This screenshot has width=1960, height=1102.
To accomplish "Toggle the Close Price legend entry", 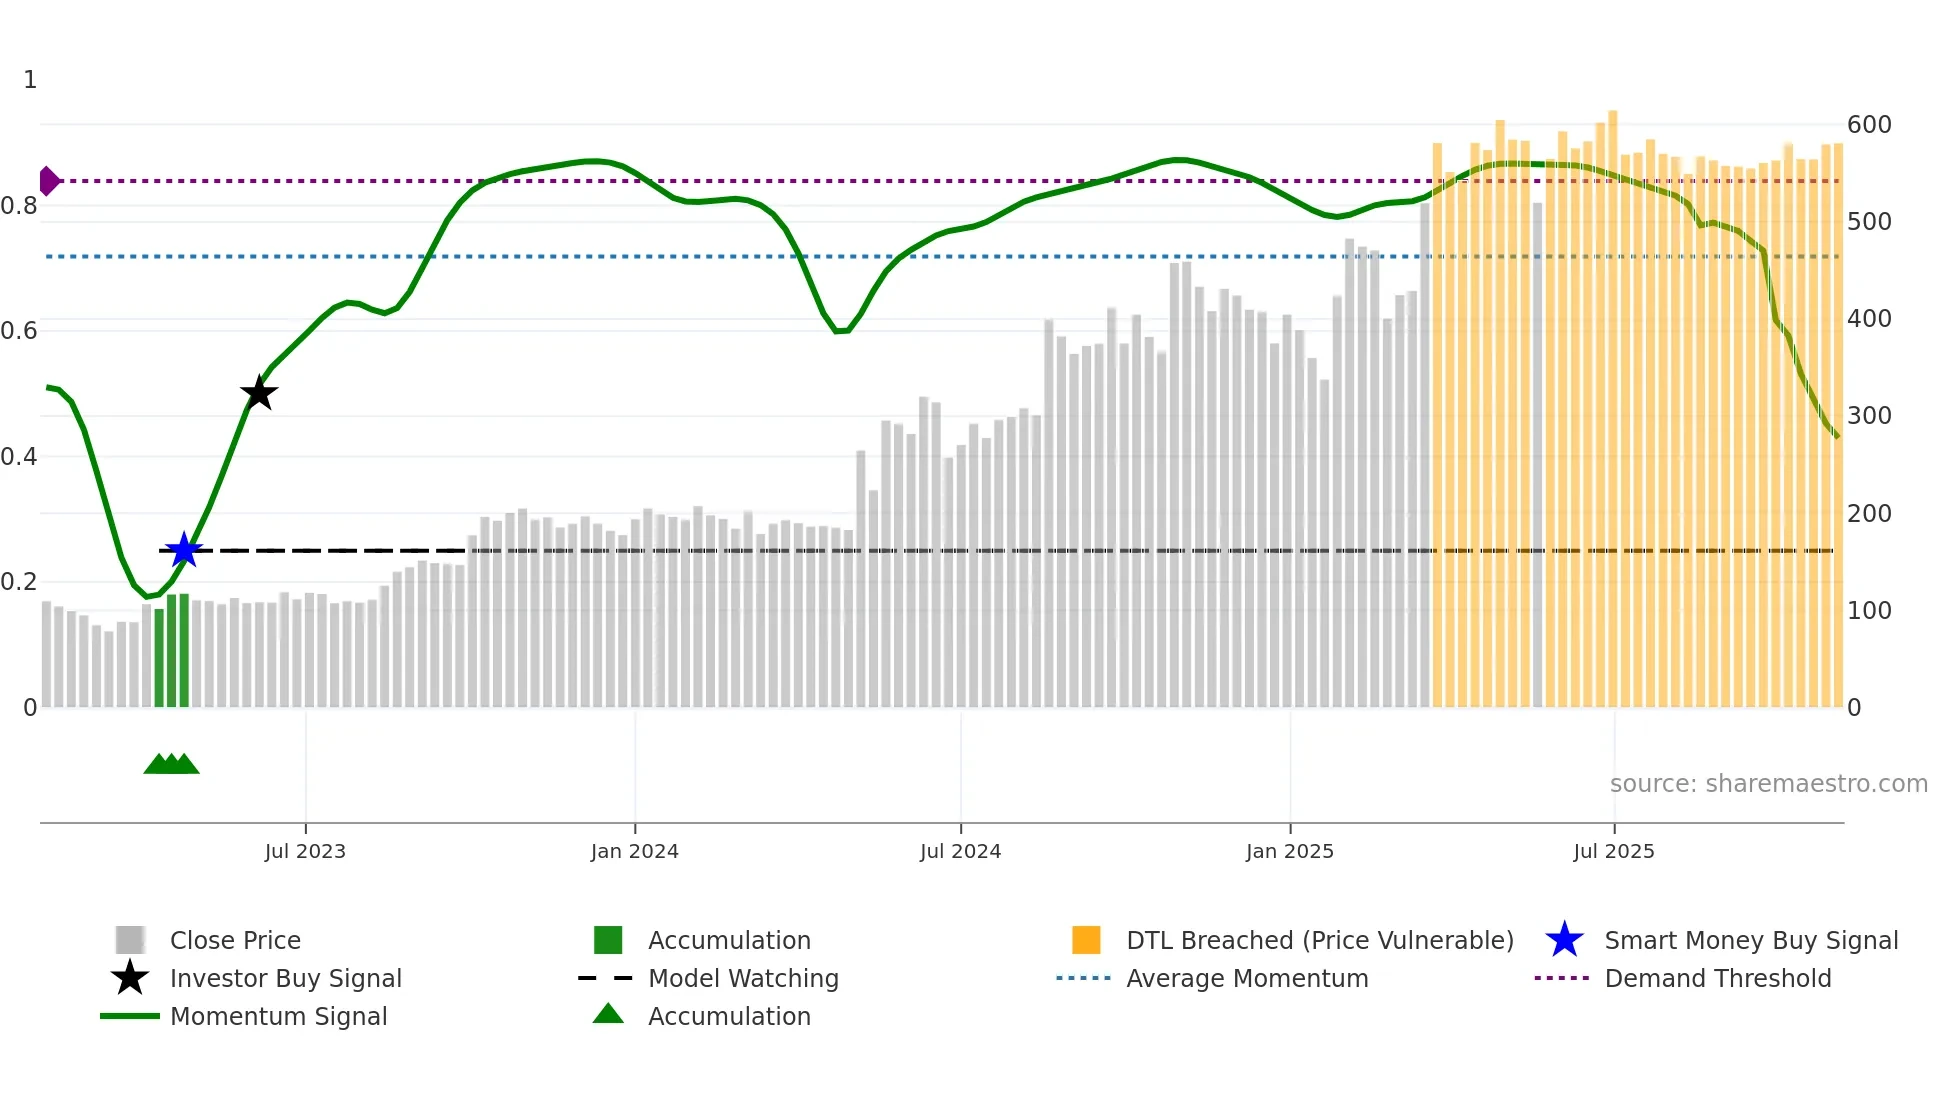I will pos(235,940).
